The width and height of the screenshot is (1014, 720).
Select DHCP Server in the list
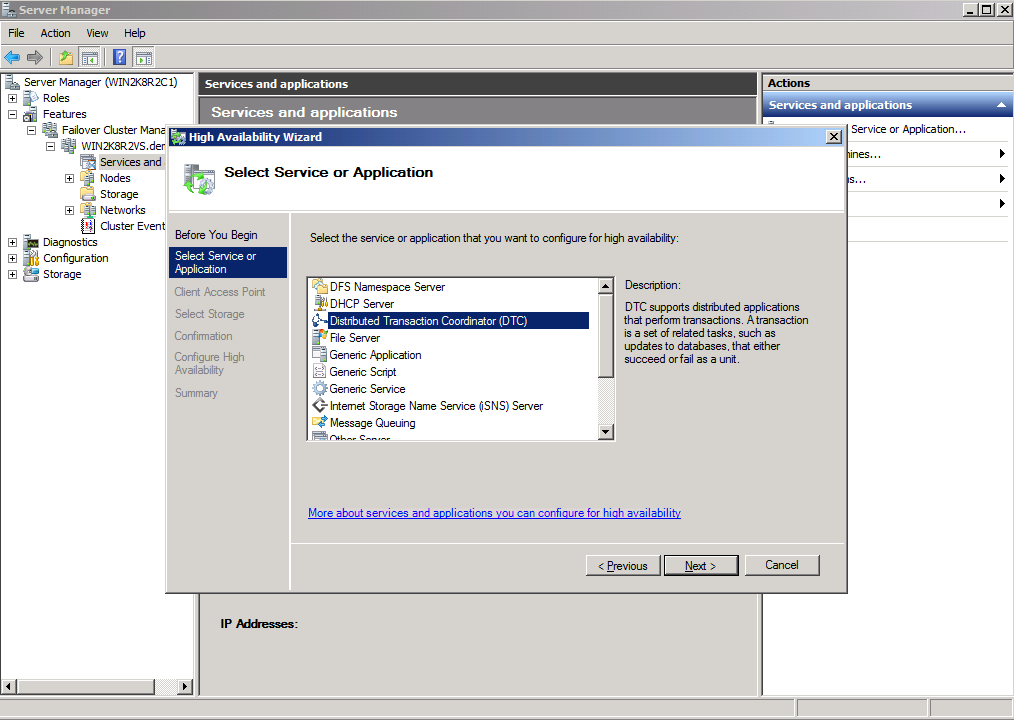361,303
